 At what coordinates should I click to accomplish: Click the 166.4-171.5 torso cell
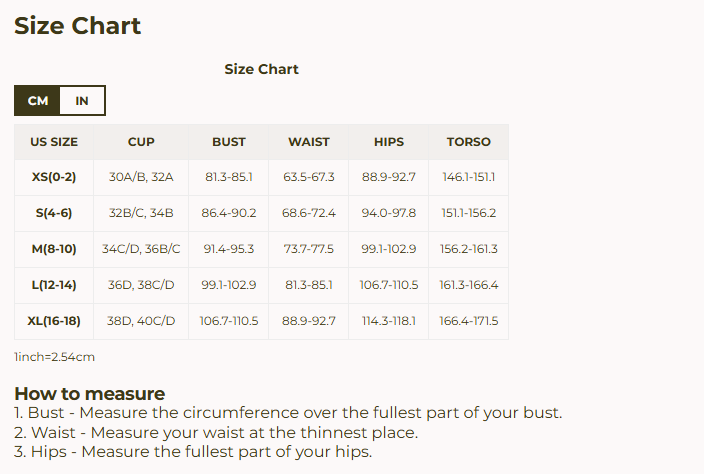click(x=468, y=321)
